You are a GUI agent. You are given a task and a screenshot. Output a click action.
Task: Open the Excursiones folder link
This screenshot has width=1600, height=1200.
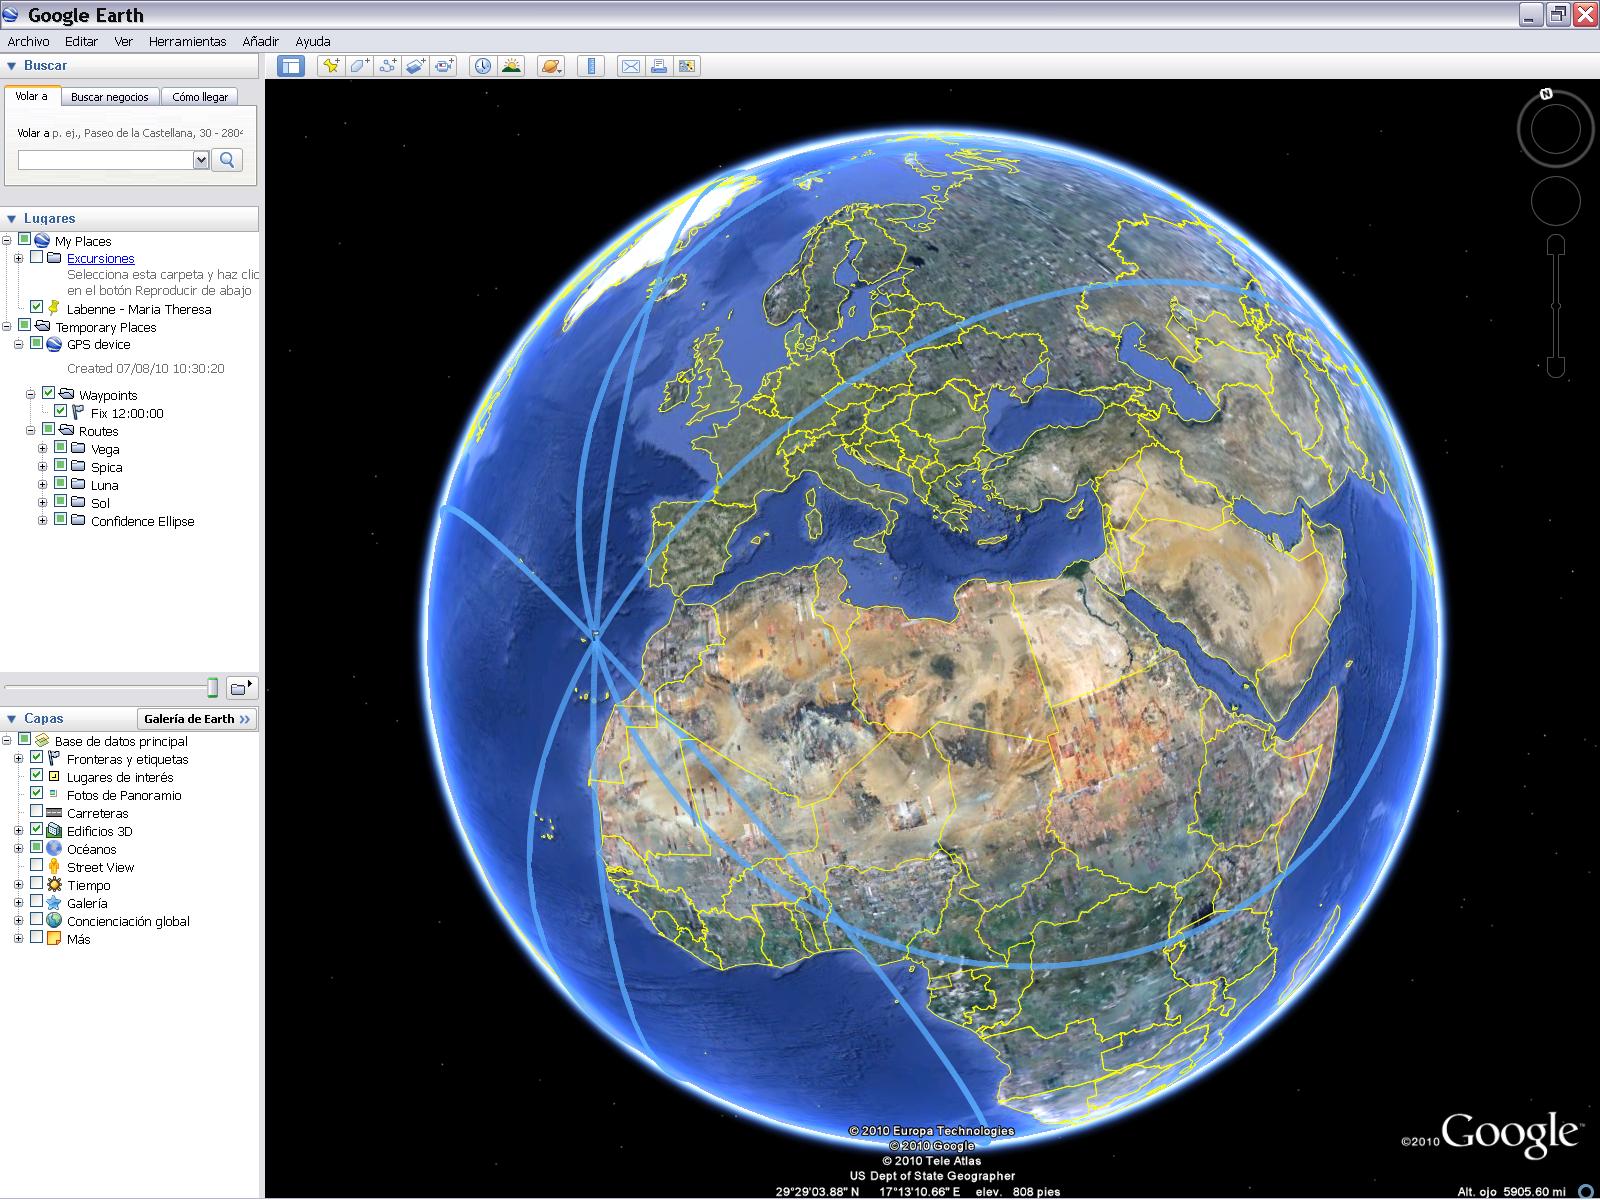[x=100, y=258]
